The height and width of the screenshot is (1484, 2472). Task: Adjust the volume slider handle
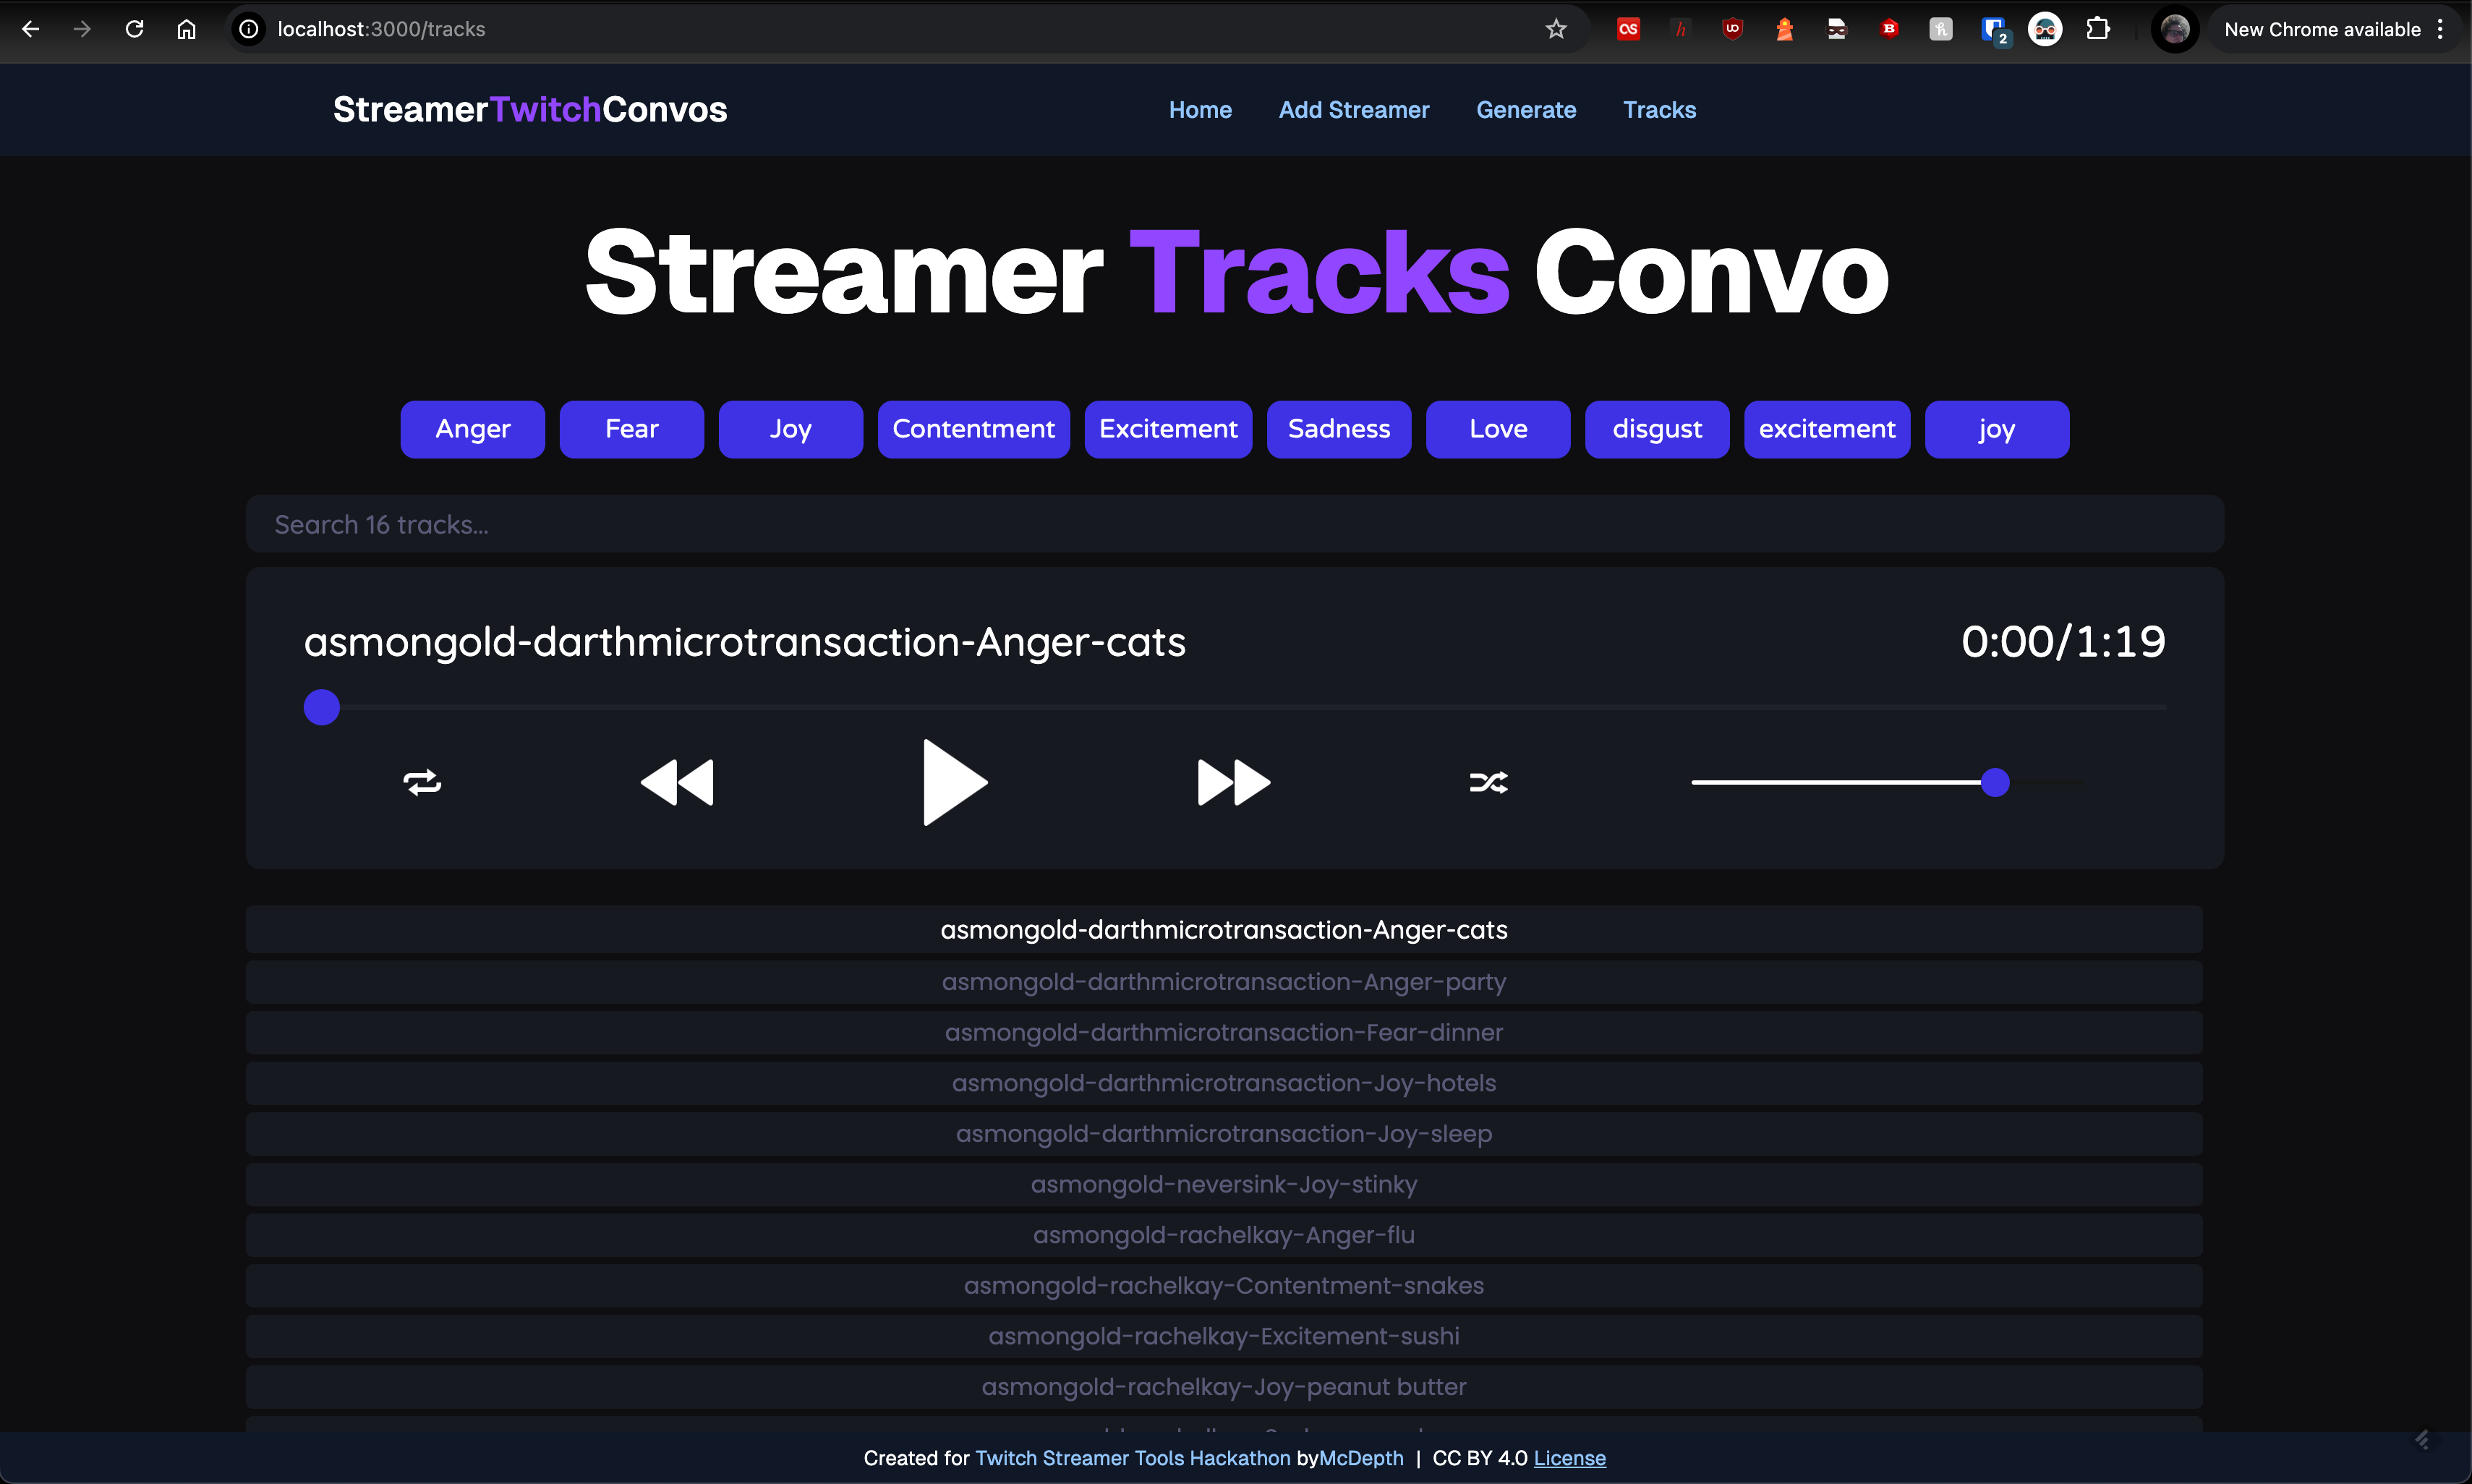point(1995,782)
